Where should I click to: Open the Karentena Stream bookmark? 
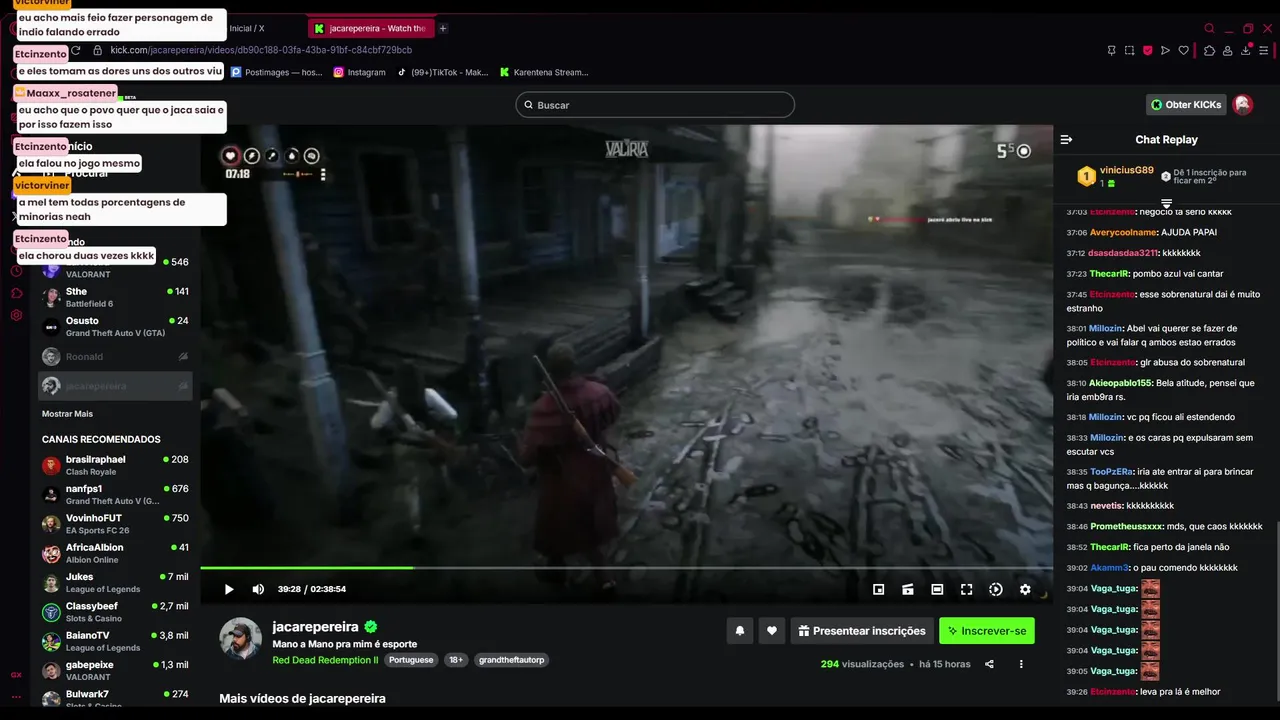[x=544, y=72]
